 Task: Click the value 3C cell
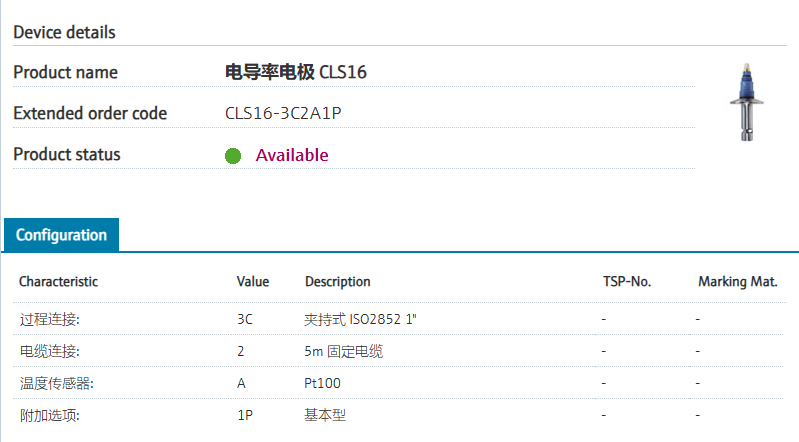click(245, 319)
